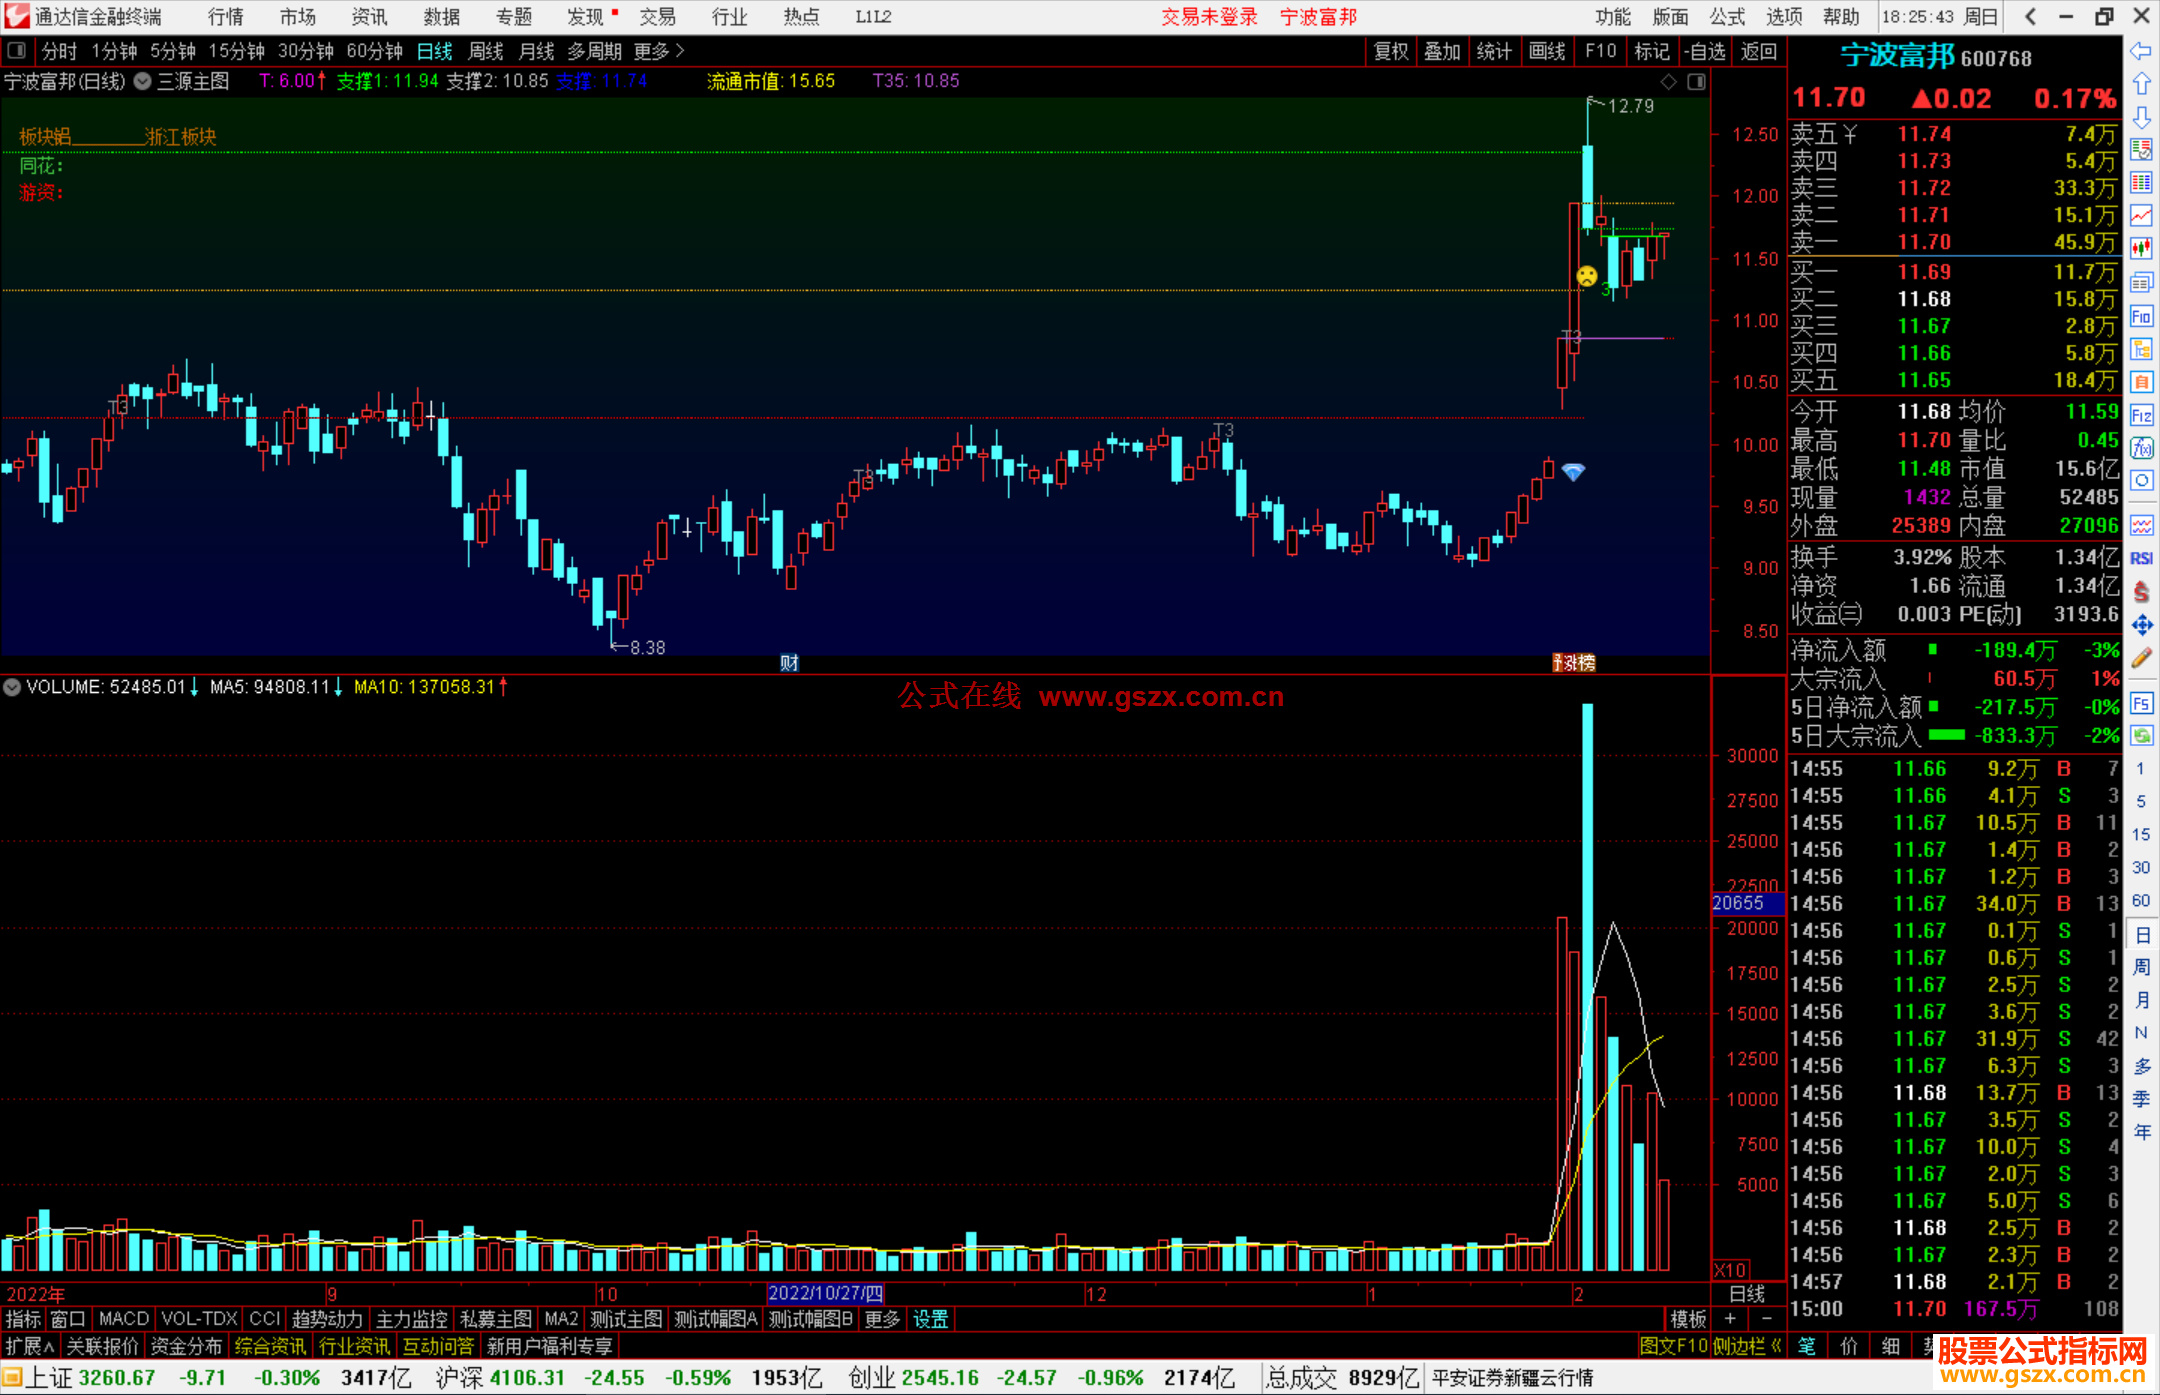Toggle the circle button beside VOLUME label
This screenshot has height=1395, width=2160.
[12, 687]
